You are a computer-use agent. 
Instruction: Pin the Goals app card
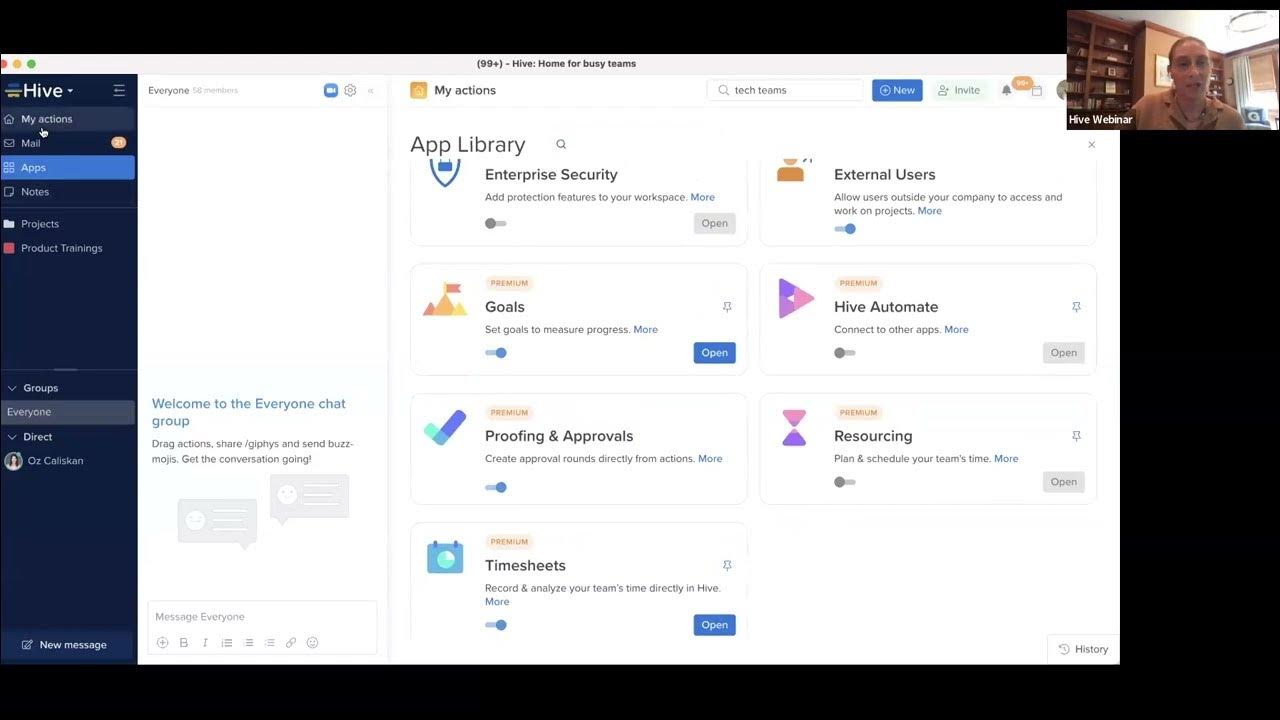click(x=727, y=306)
